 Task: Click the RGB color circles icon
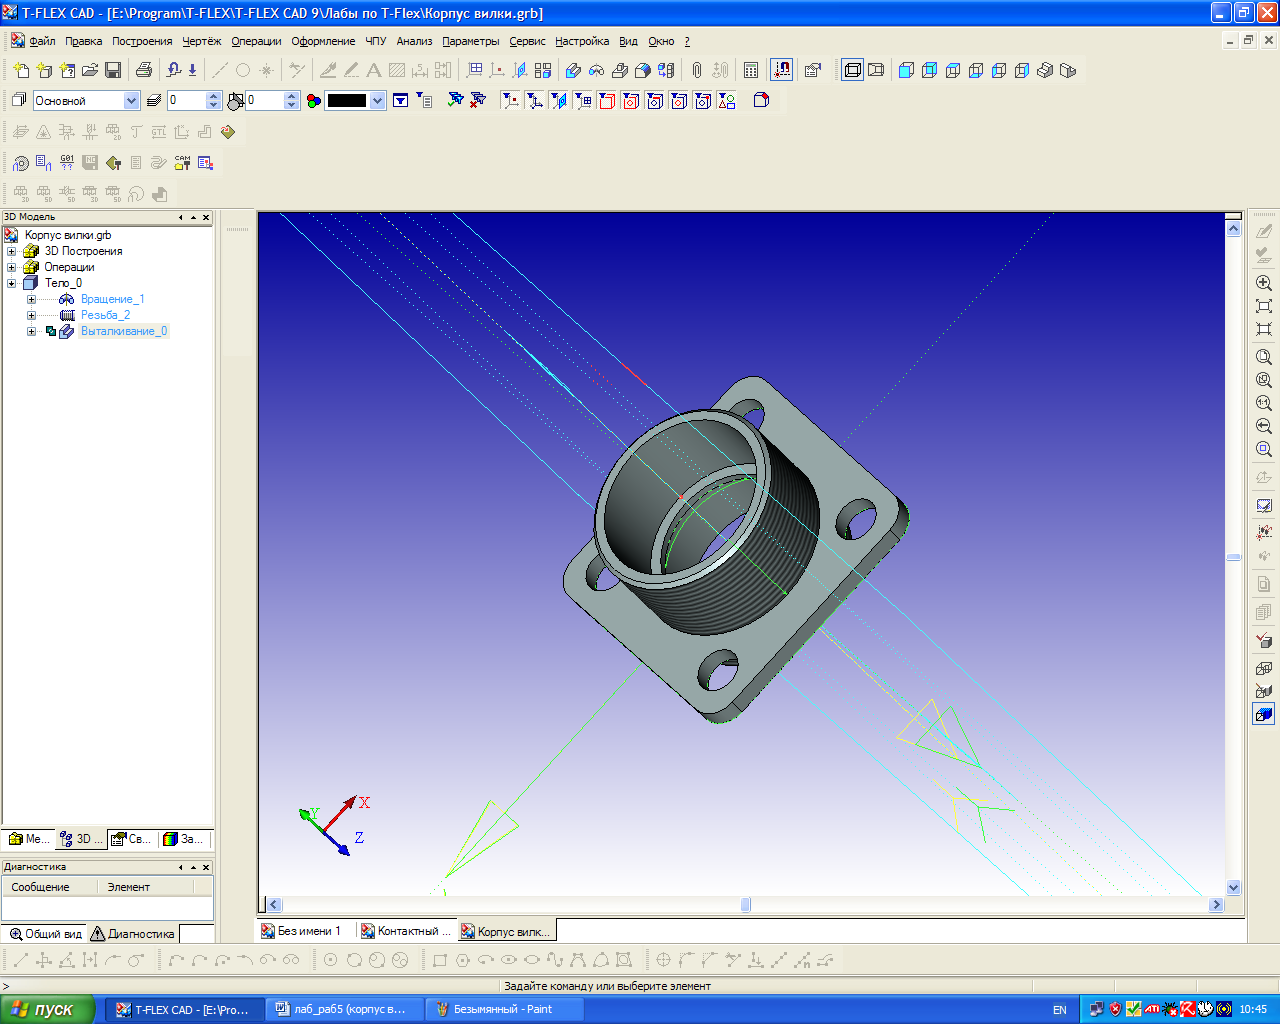click(314, 100)
